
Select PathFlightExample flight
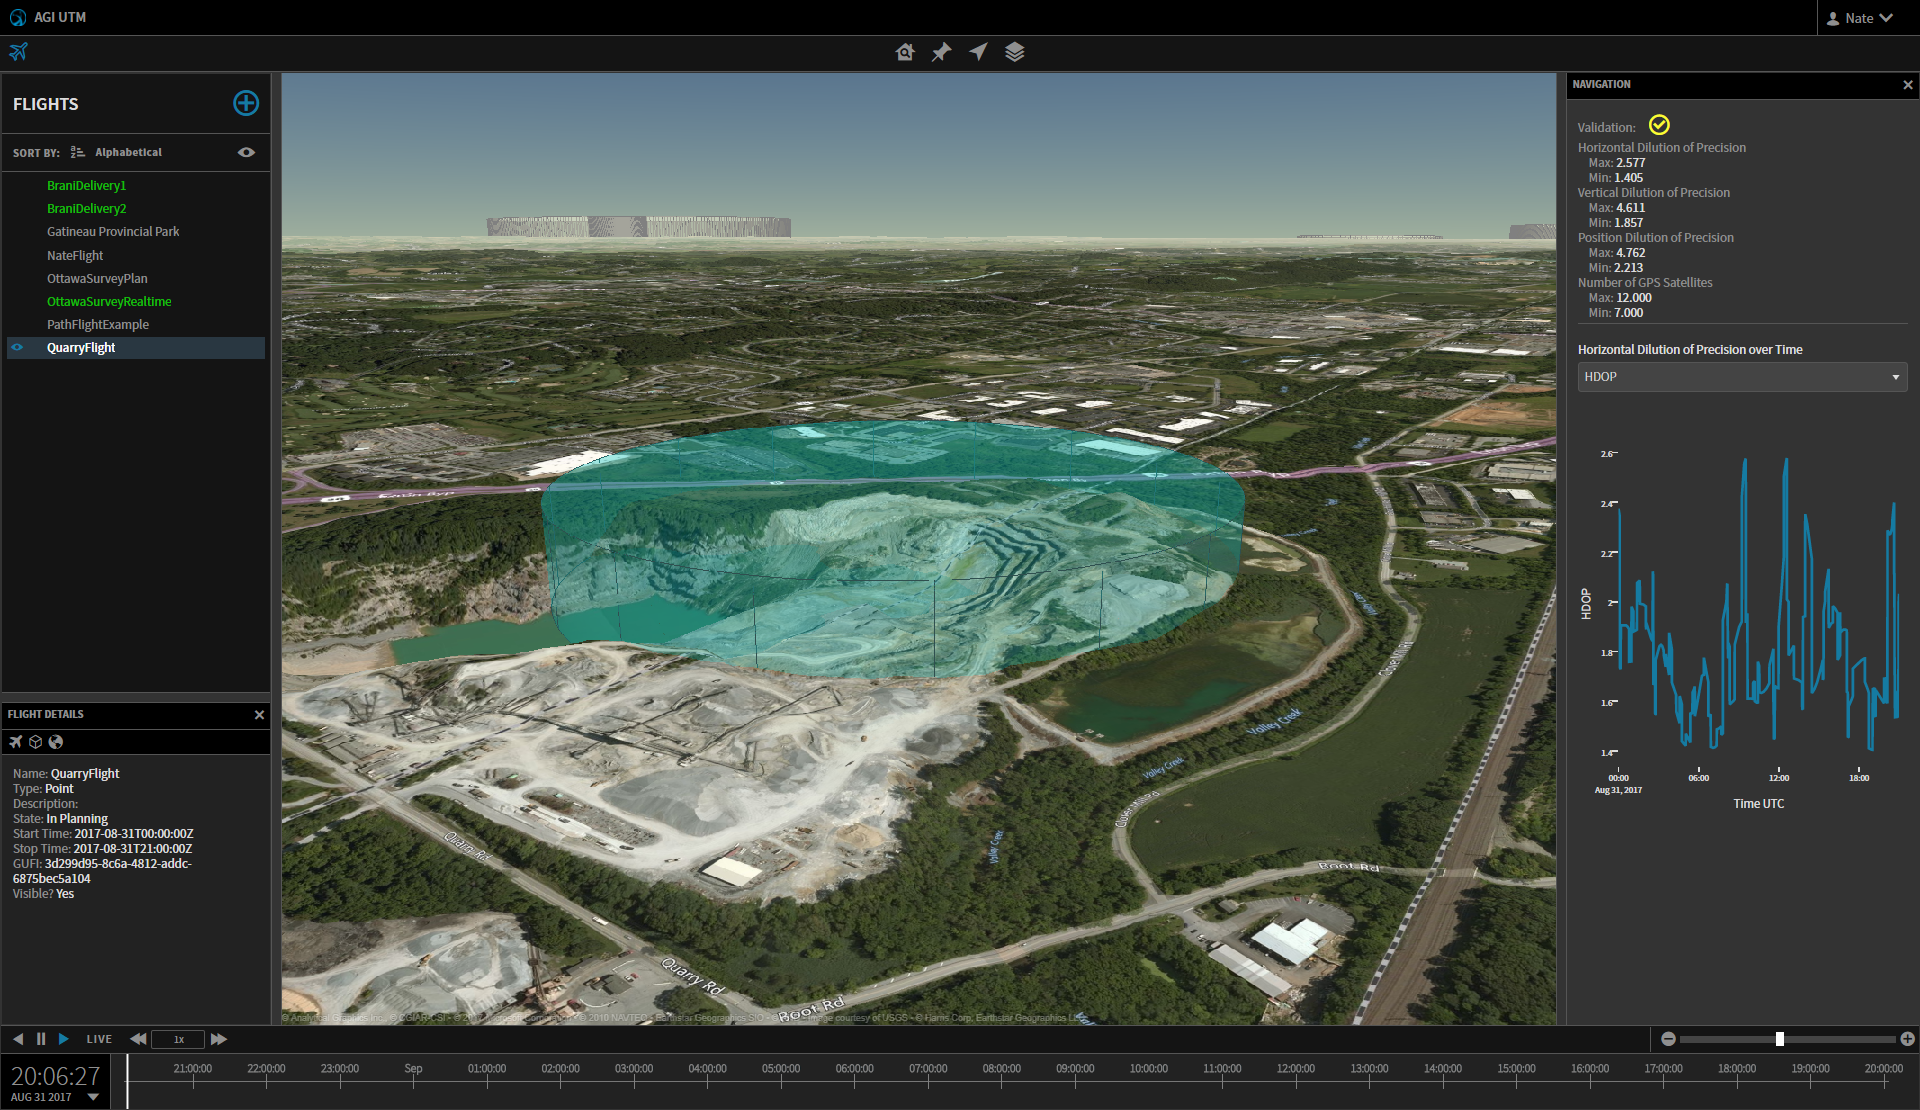98,325
